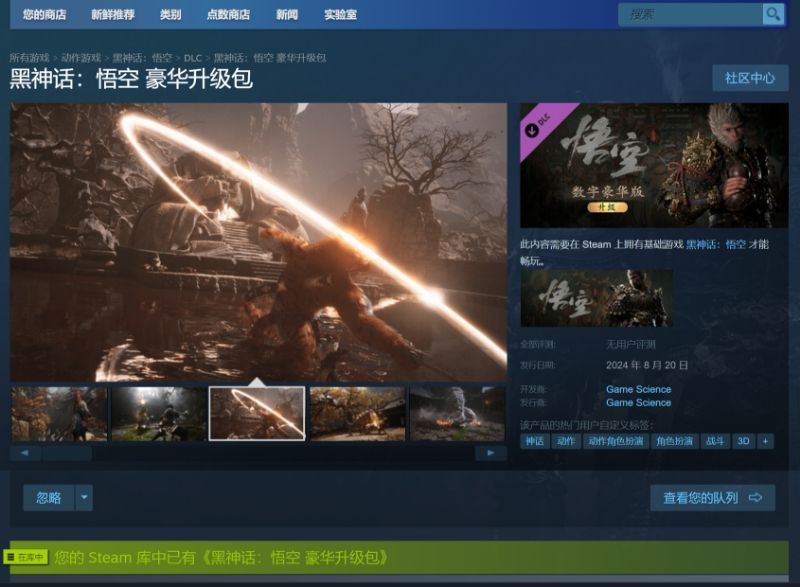The width and height of the screenshot is (800, 587).
Task: Click the 黑神话:悟空 breadcrumb after 动作游戏
Action: [142, 58]
